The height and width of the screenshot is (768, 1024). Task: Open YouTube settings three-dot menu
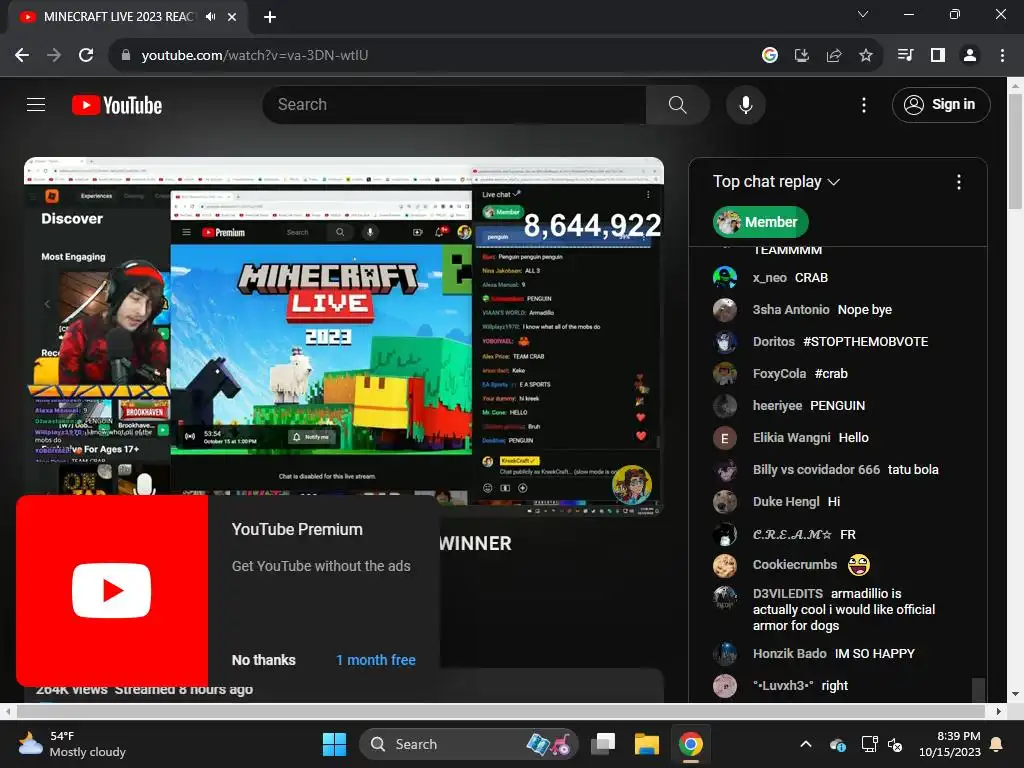point(863,105)
